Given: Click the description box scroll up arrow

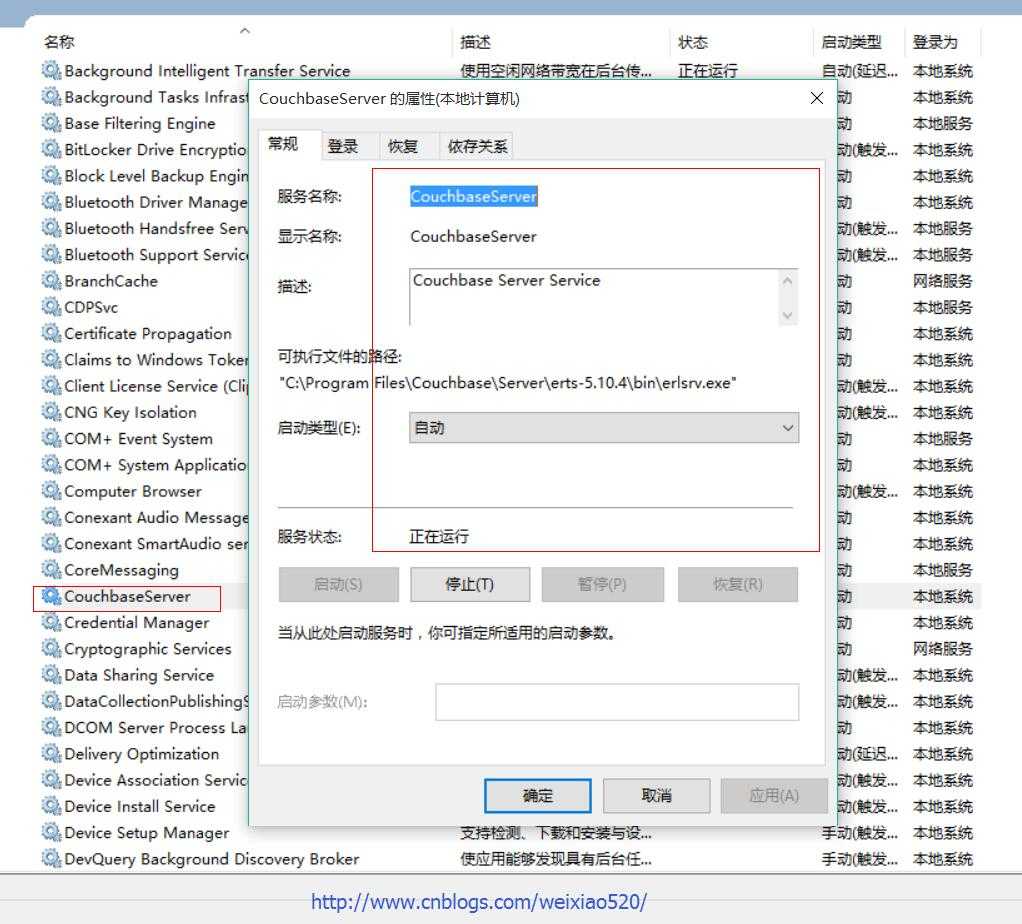Looking at the screenshot, I should click(x=787, y=281).
